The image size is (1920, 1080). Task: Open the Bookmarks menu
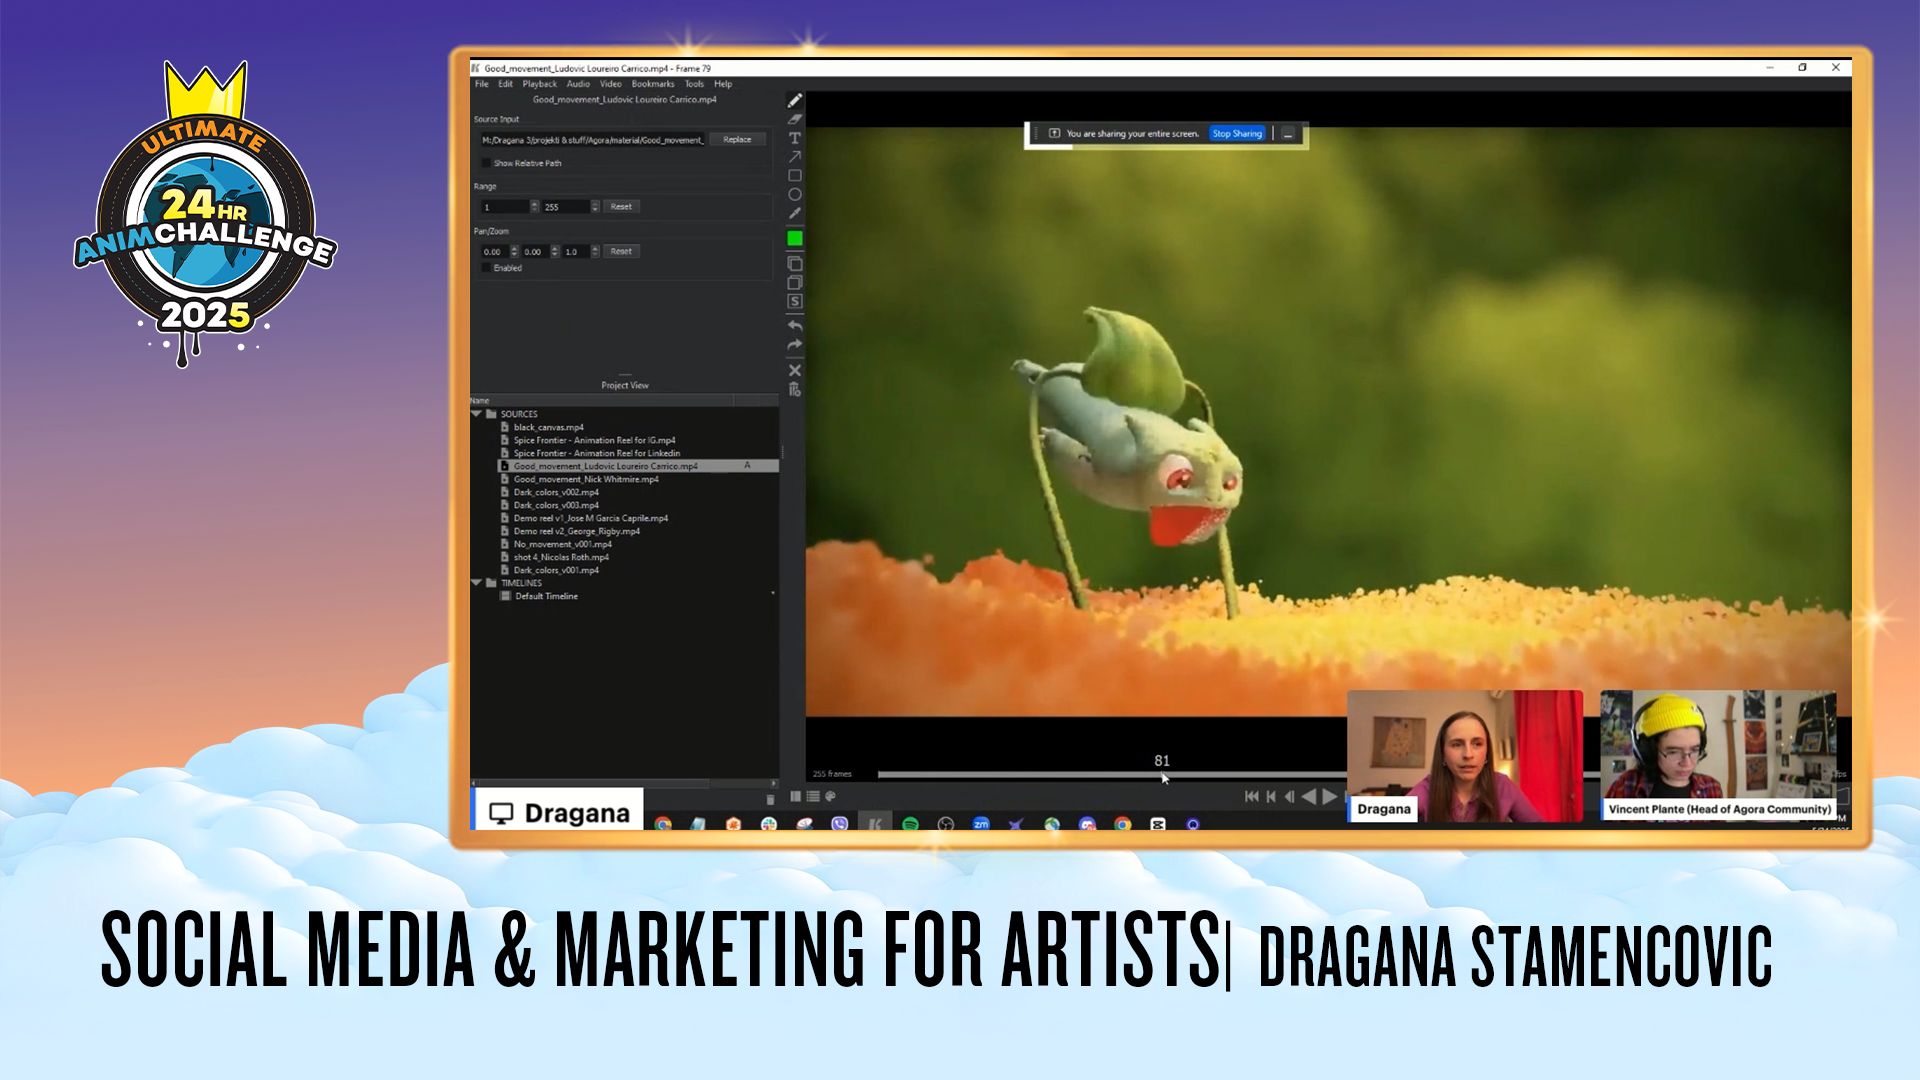[652, 84]
